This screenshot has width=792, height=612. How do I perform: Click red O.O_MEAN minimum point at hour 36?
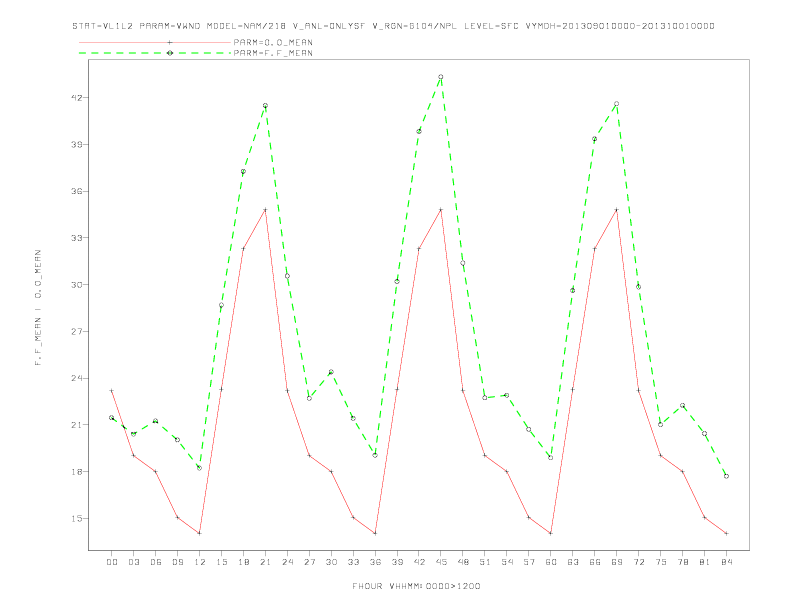(375, 533)
